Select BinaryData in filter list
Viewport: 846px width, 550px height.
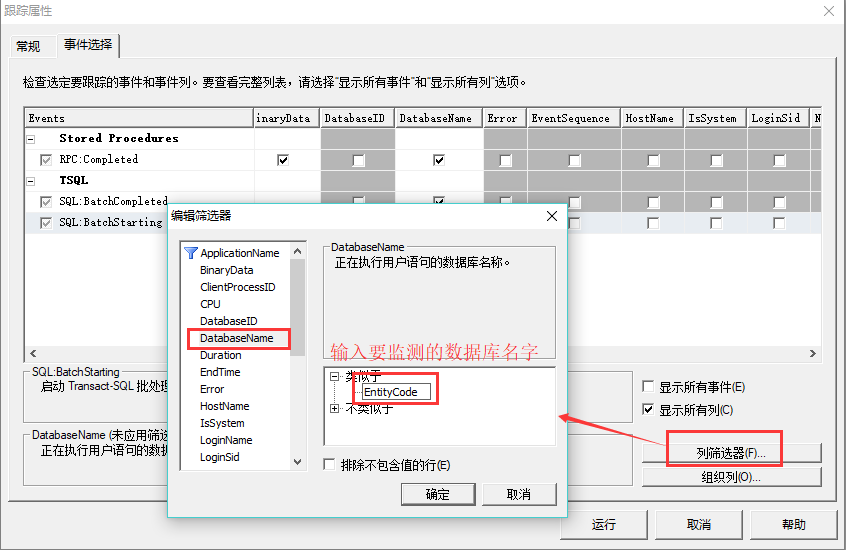coord(227,270)
